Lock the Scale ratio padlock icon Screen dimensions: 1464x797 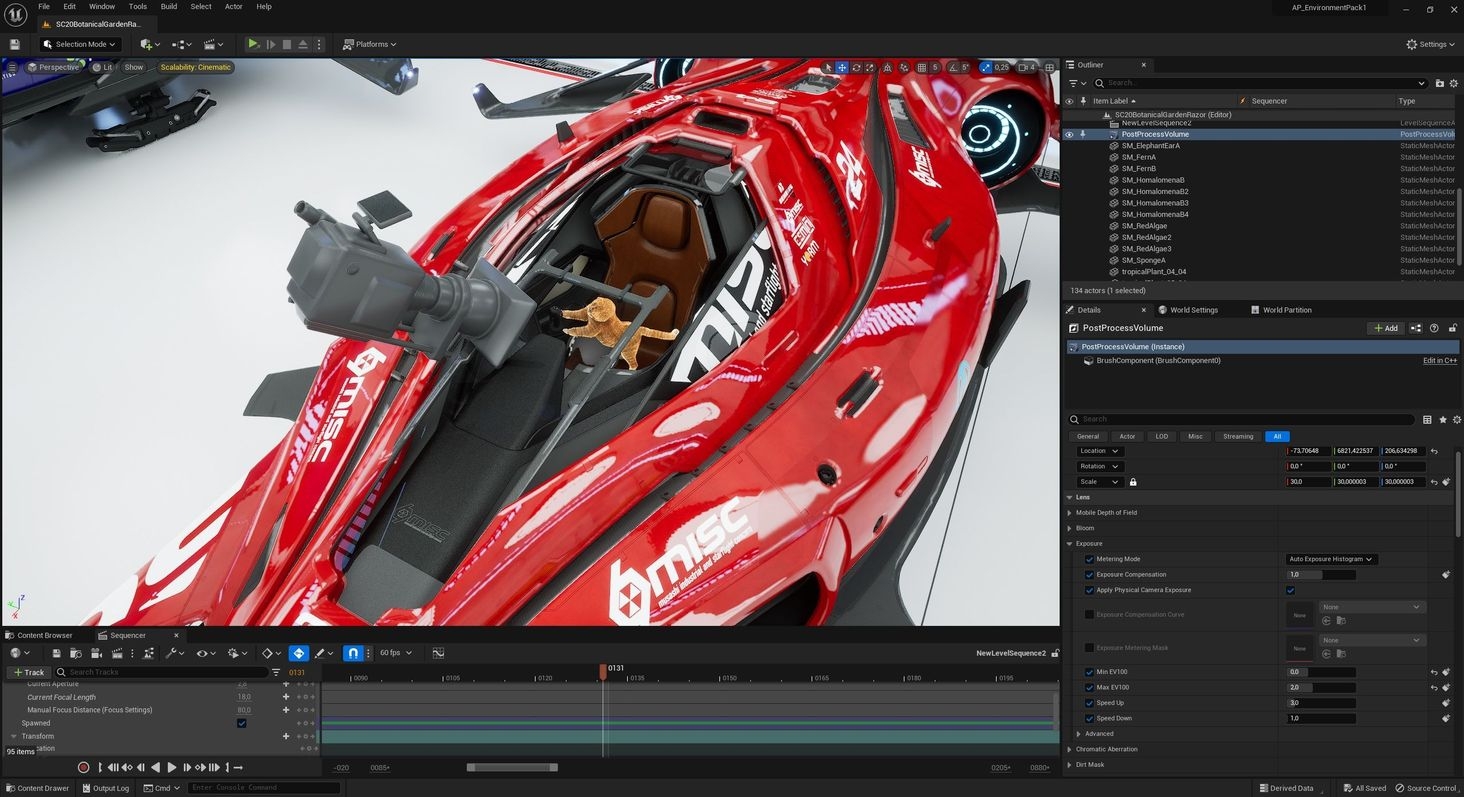[1133, 482]
